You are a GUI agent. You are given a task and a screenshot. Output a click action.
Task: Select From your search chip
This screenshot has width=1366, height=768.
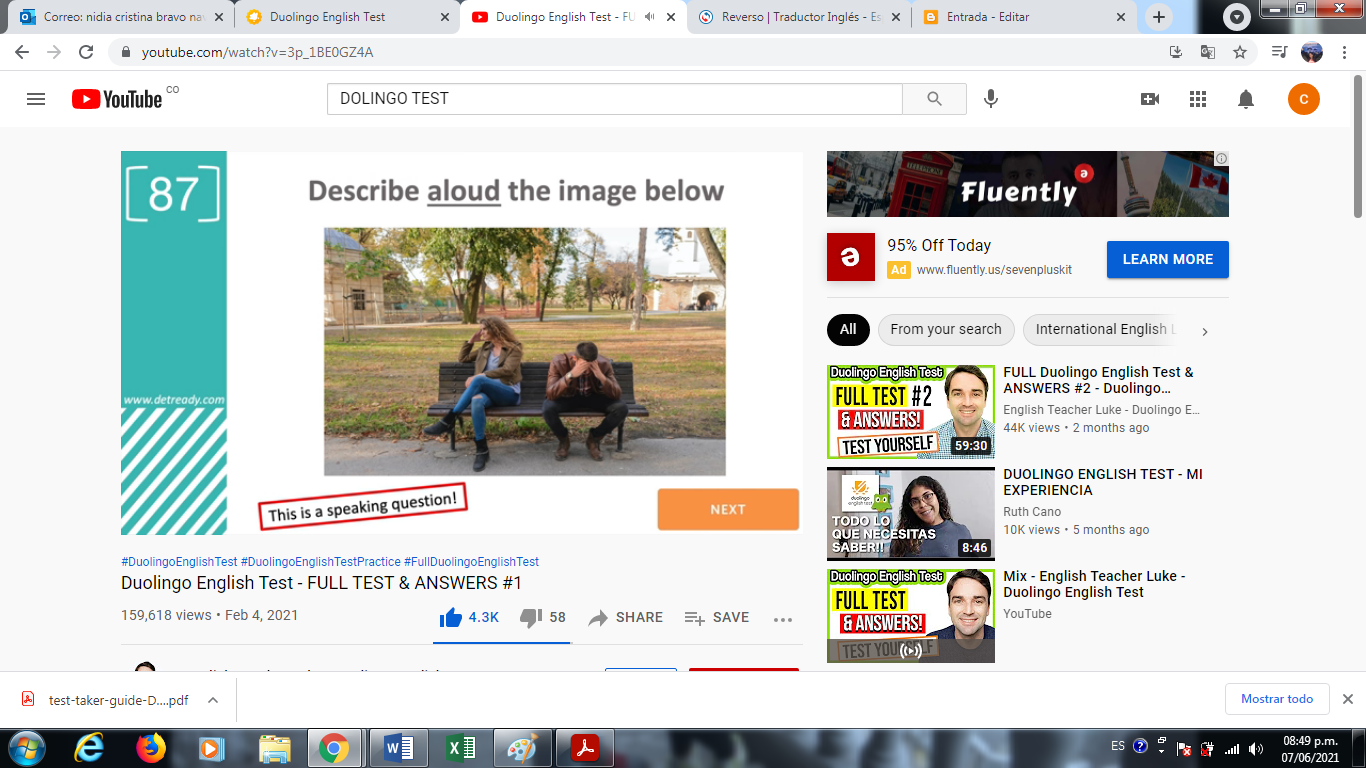[x=946, y=329]
